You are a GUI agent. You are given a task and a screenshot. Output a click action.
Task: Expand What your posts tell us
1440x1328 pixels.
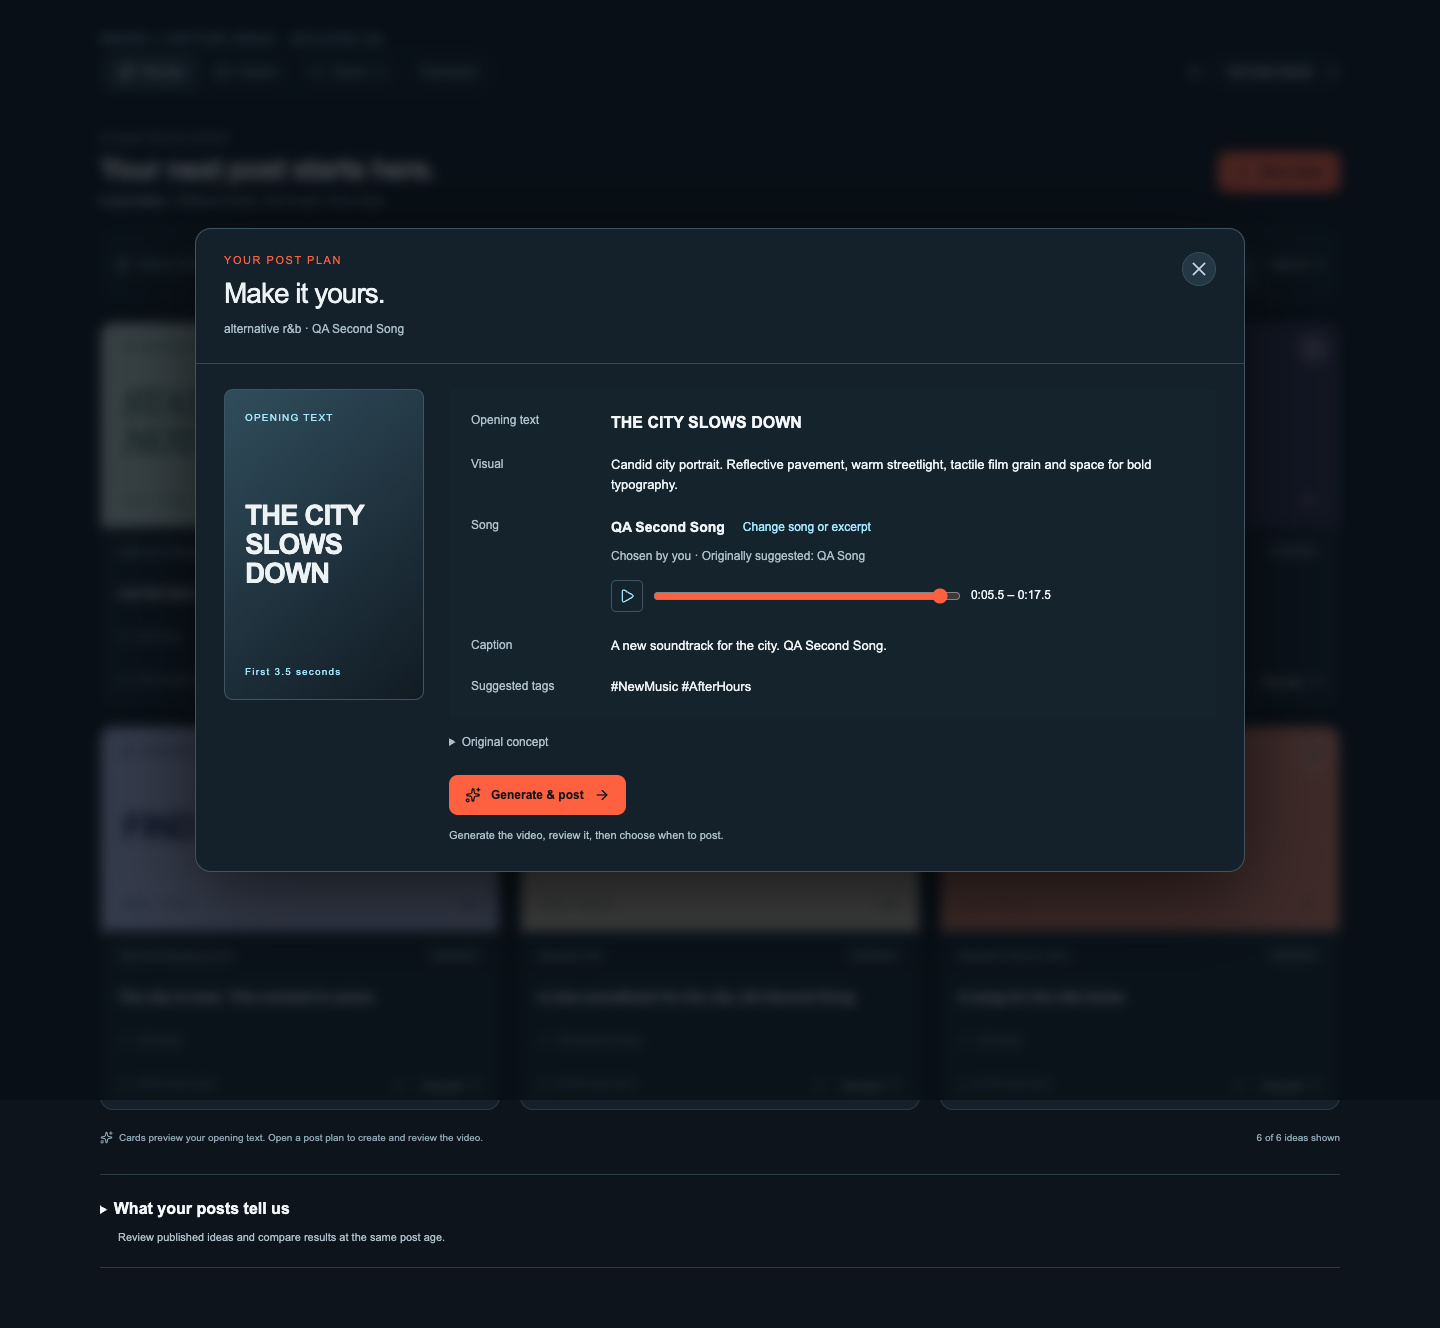pyautogui.click(x=195, y=1209)
